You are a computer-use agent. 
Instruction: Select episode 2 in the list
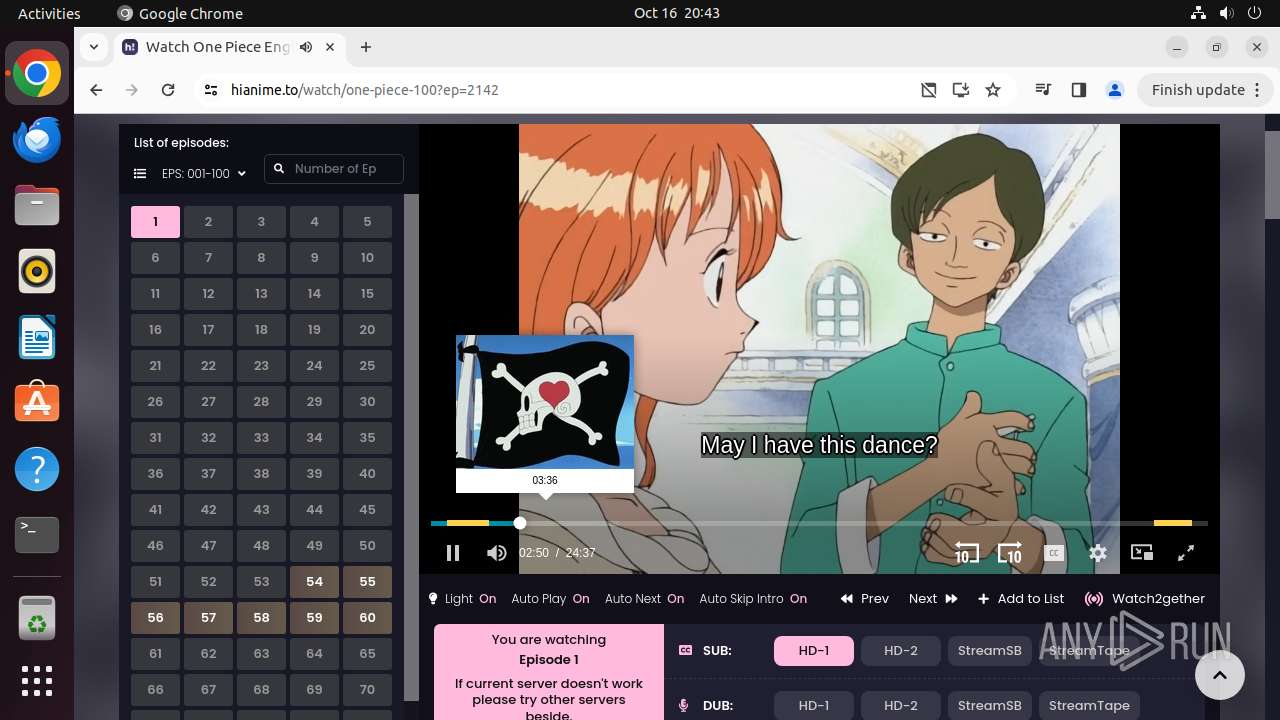click(208, 222)
